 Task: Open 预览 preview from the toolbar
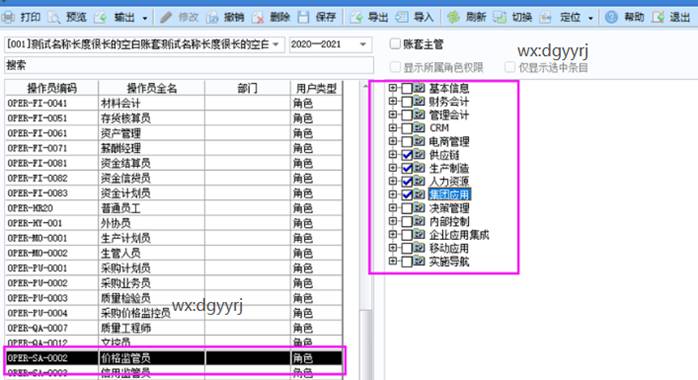[54, 17]
